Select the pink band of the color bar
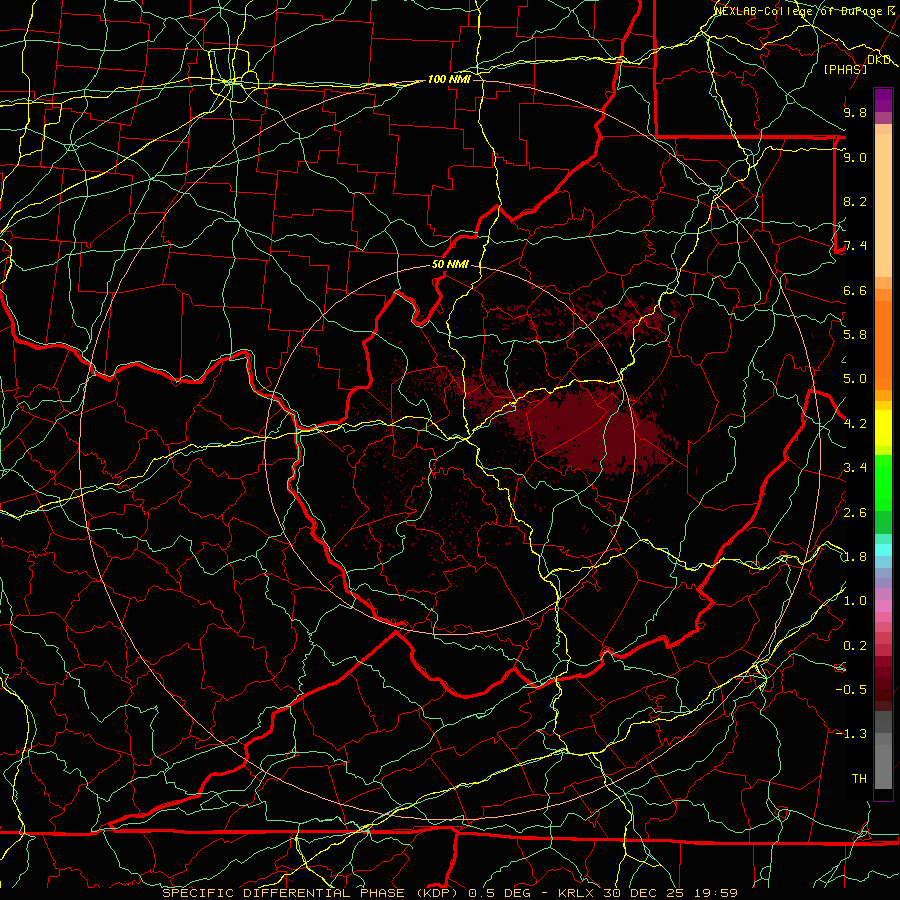 click(883, 606)
